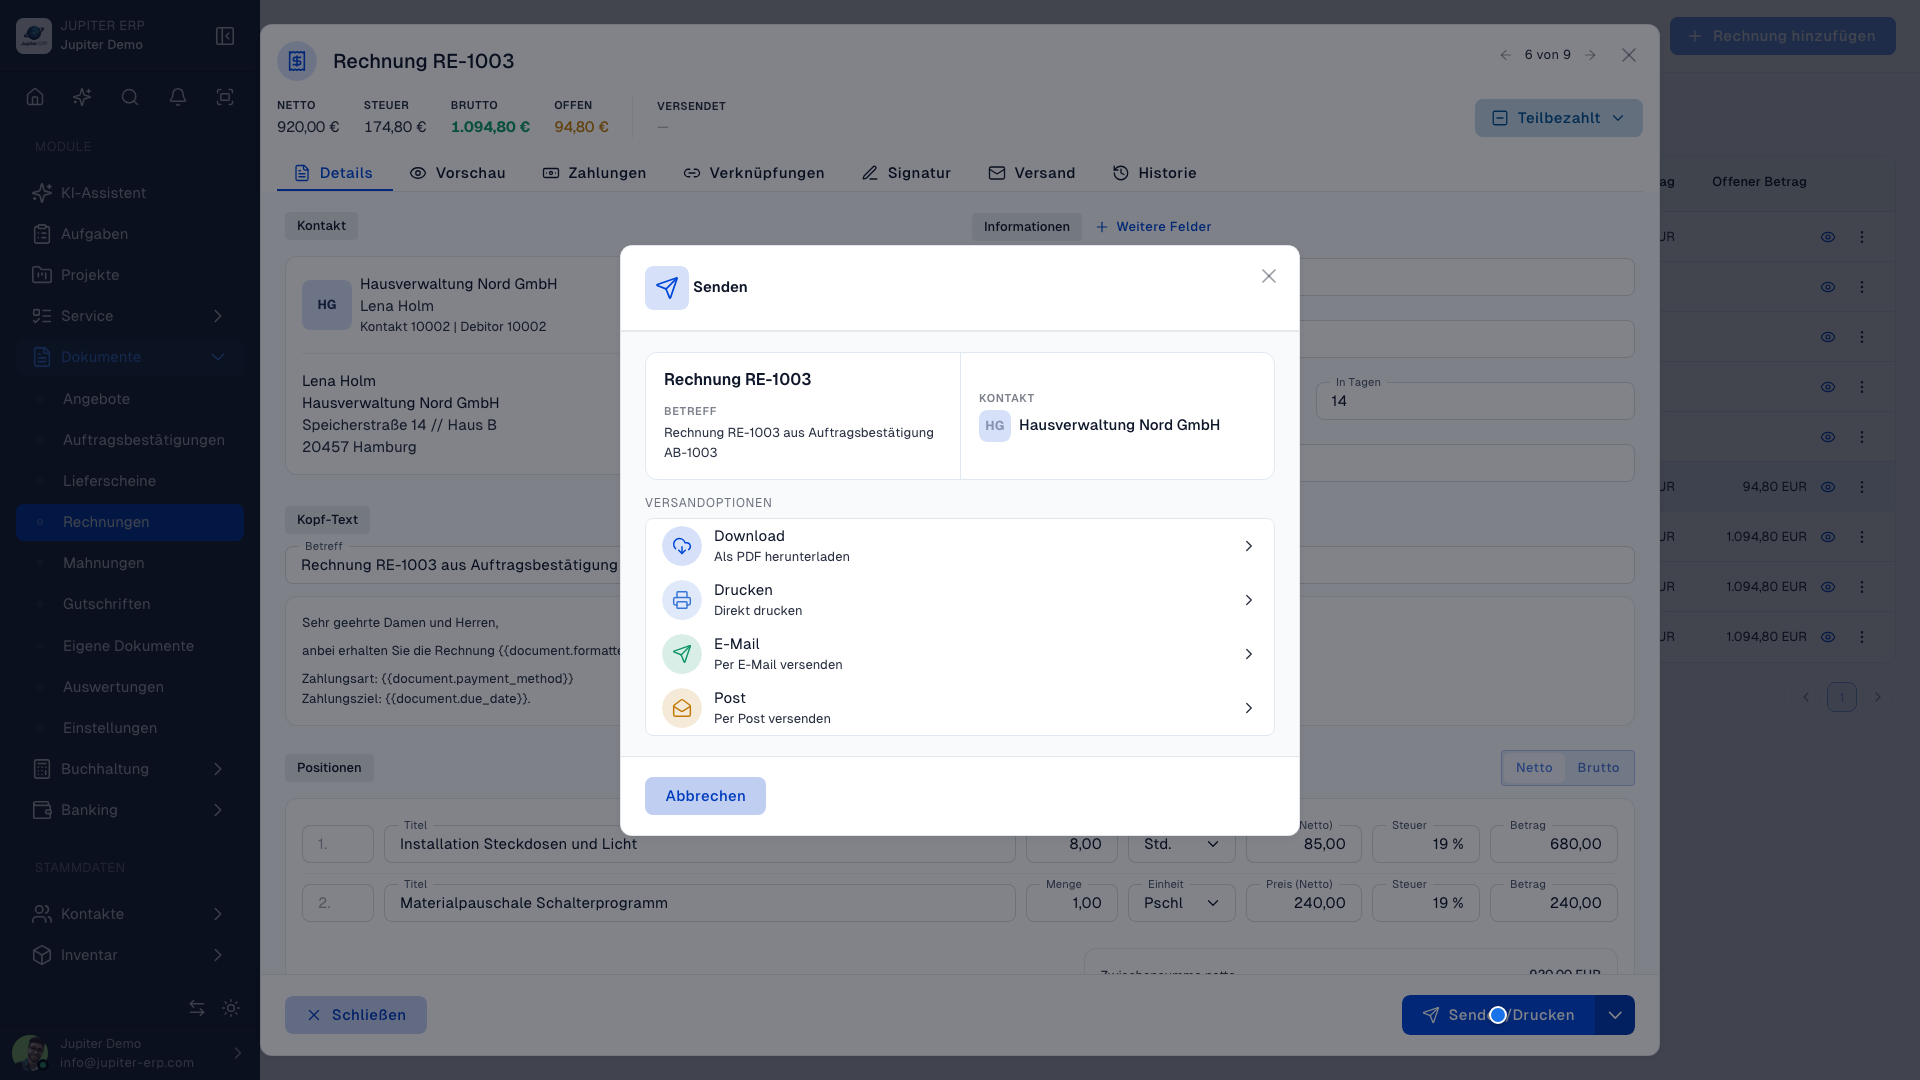The width and height of the screenshot is (1920, 1080).
Task: Open the Pschl unit dropdown
Action: pos(1181,903)
